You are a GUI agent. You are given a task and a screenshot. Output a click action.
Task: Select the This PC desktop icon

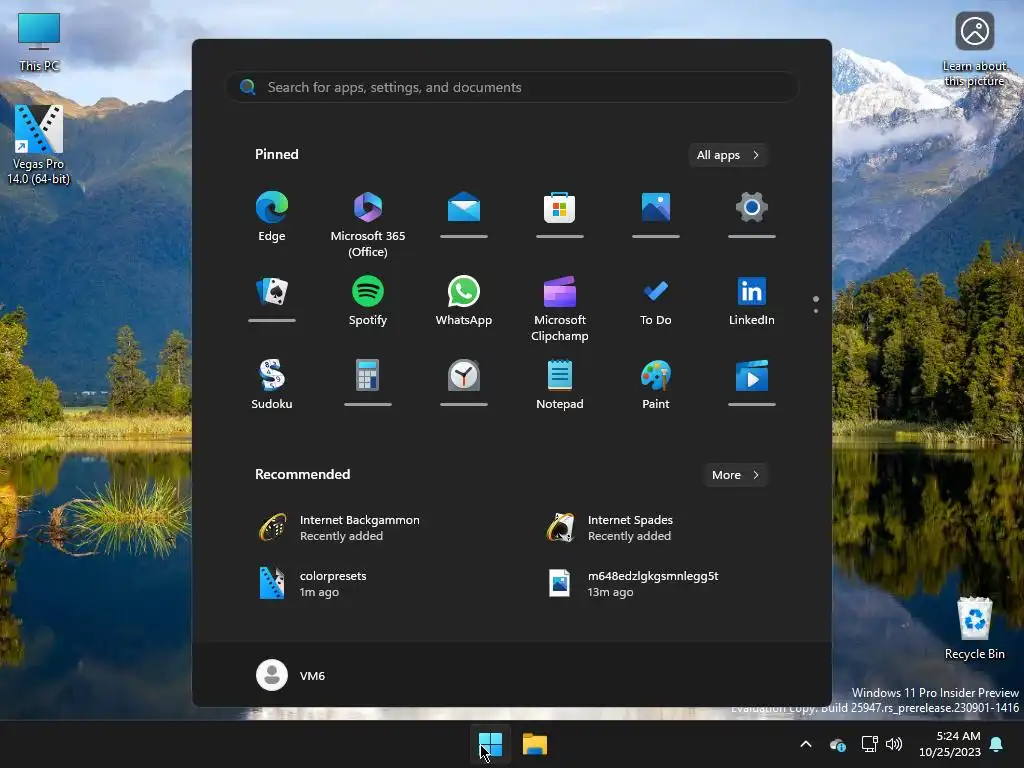39,42
